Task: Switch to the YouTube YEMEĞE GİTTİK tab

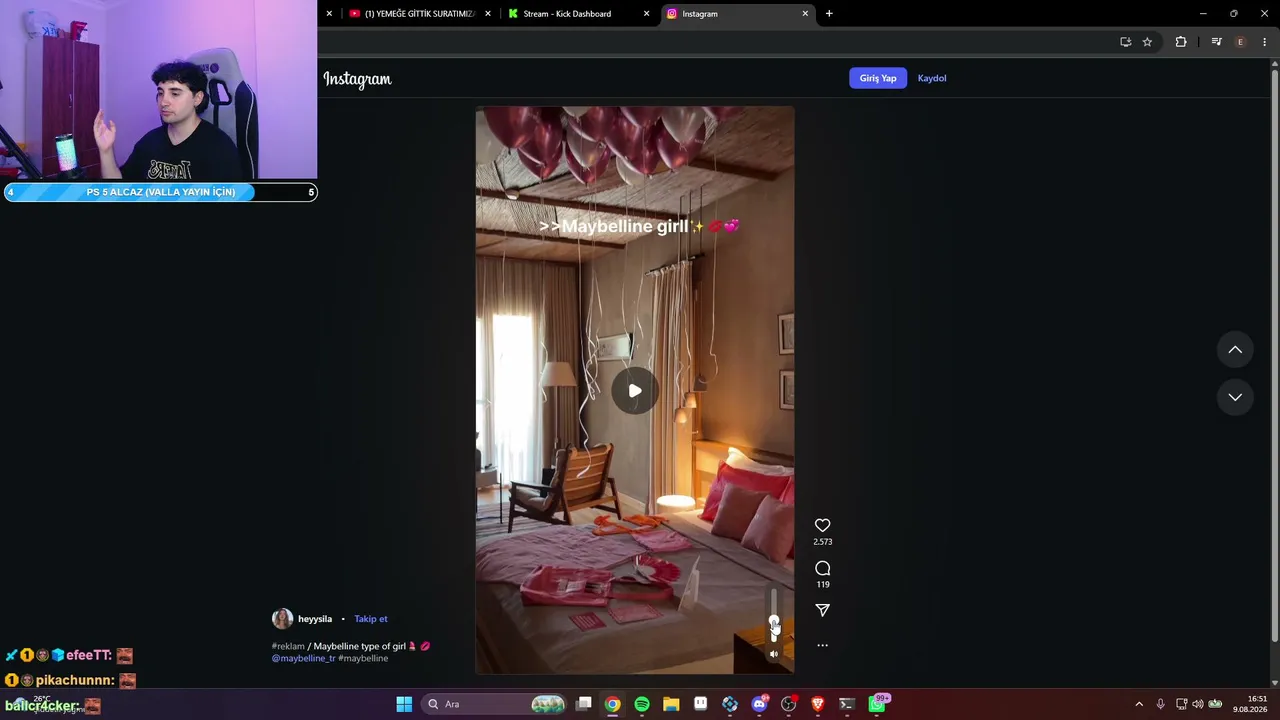Action: (419, 14)
